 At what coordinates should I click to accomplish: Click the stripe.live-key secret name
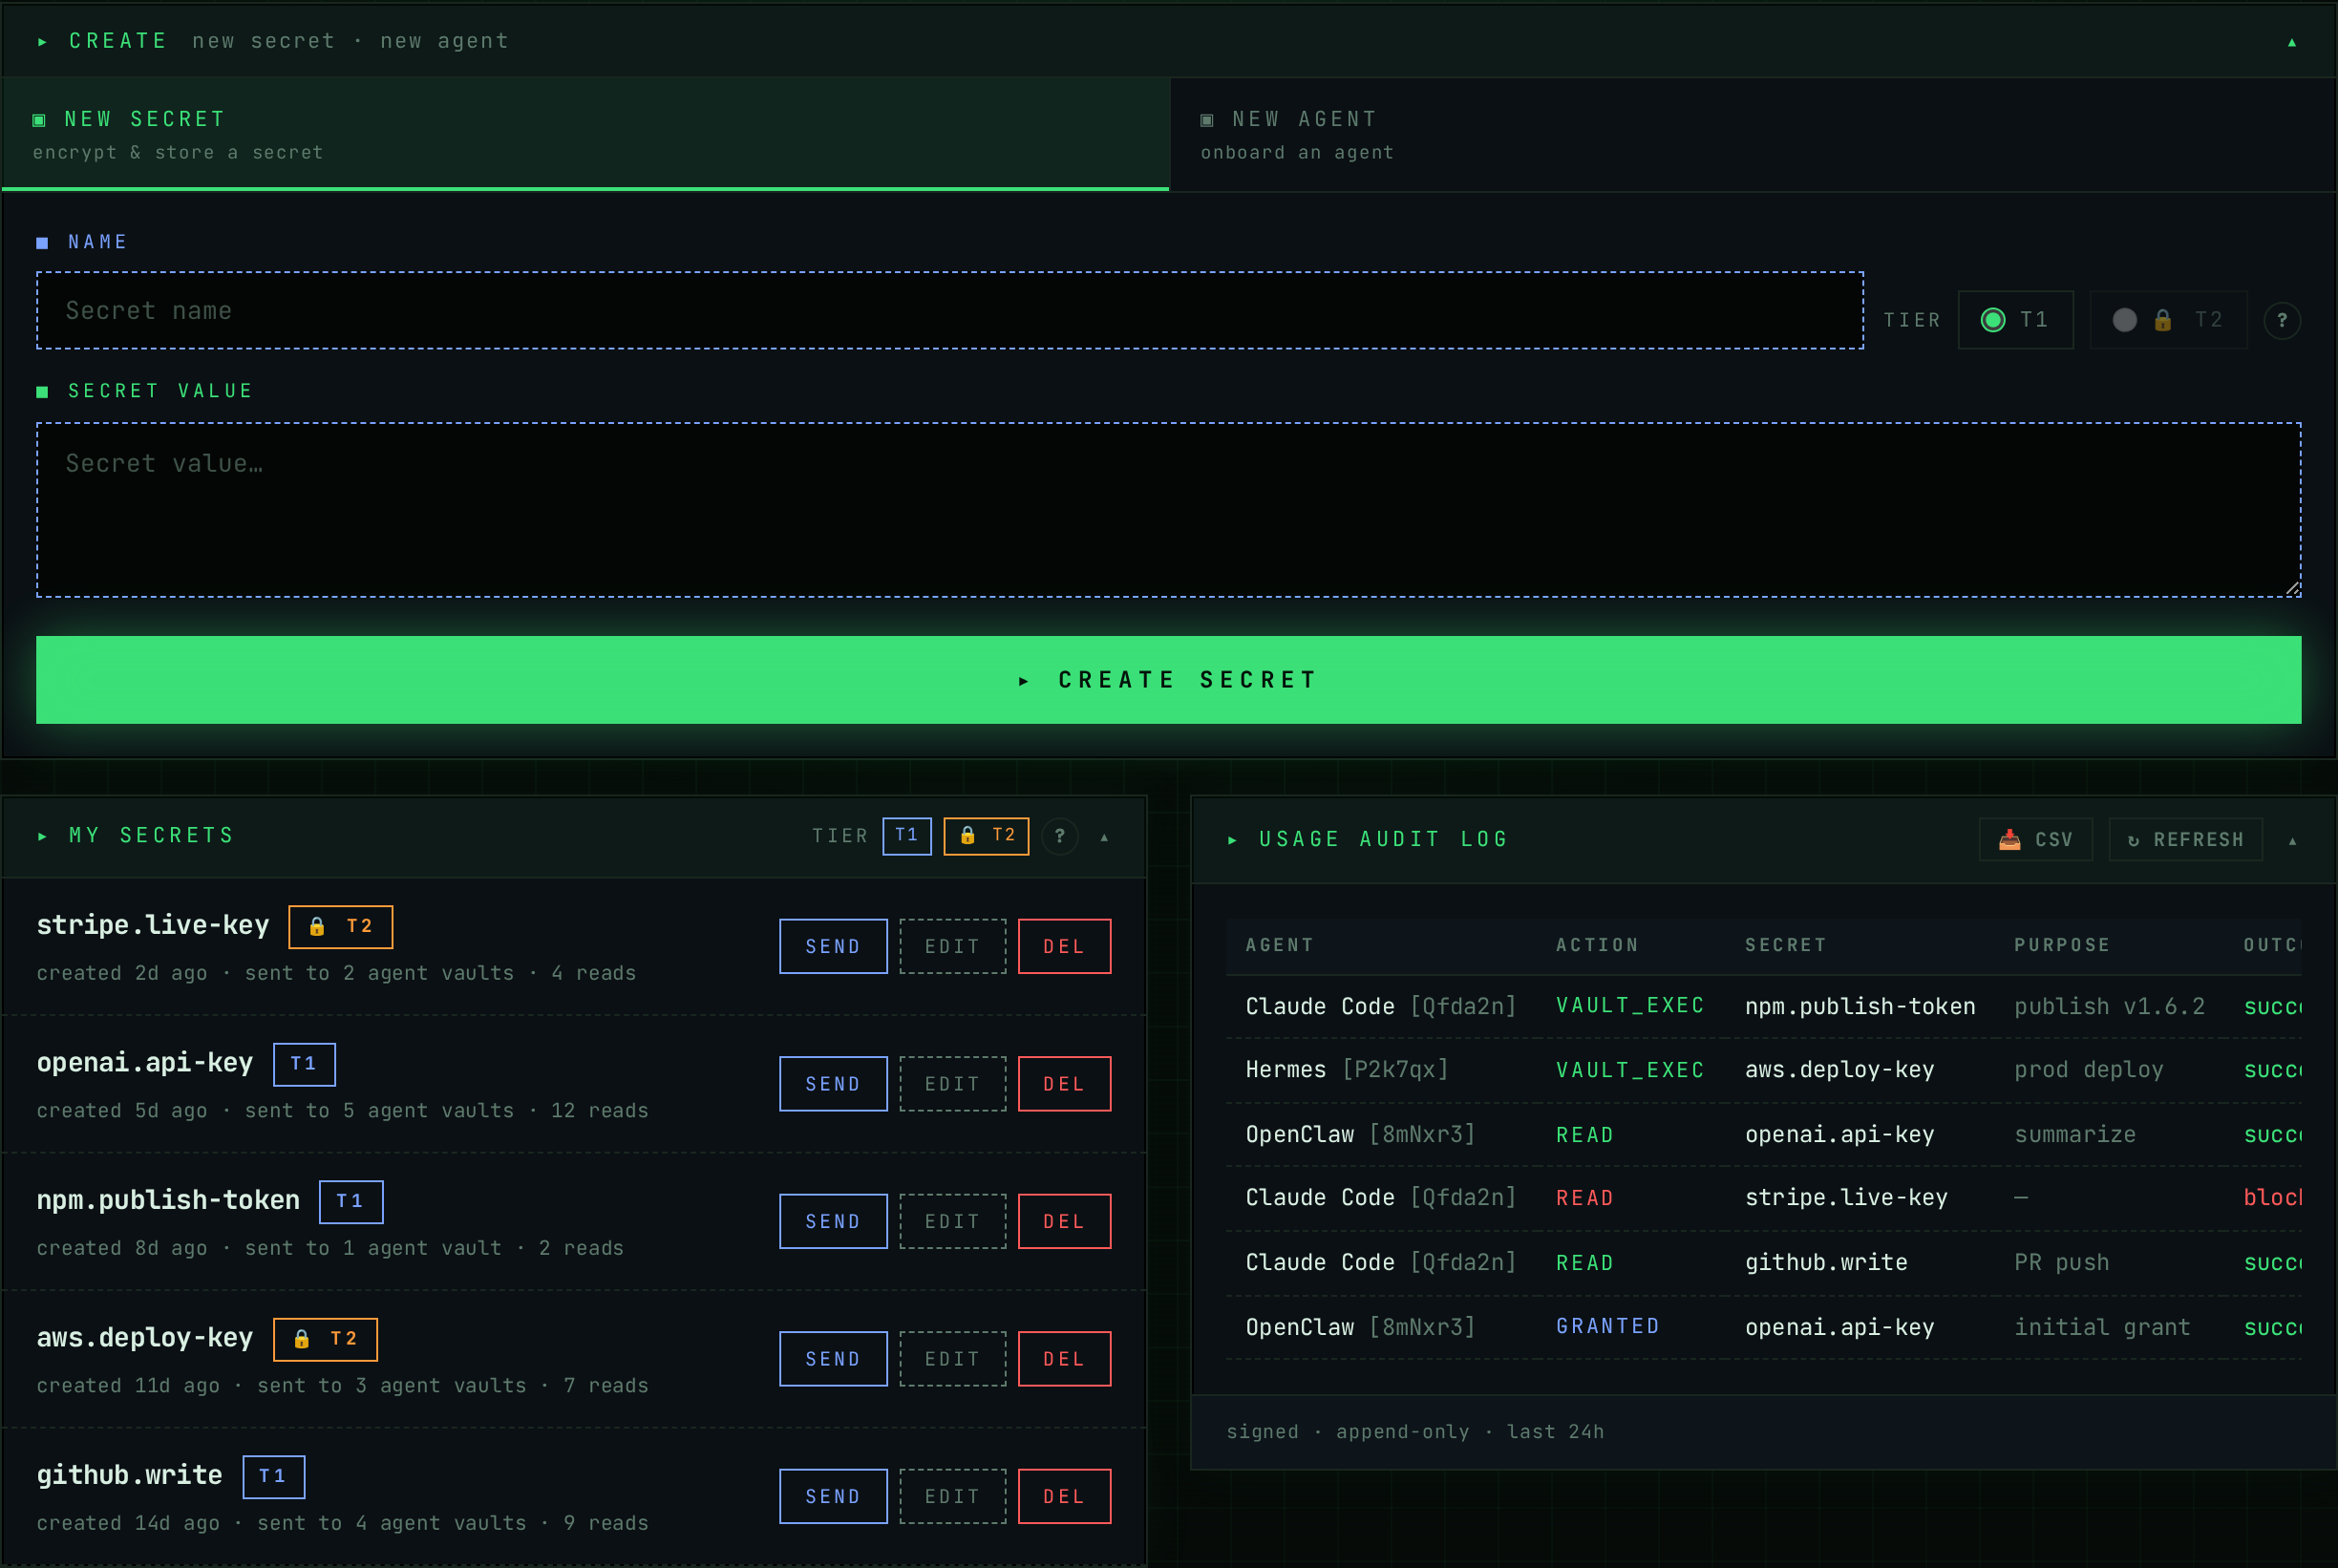(153, 925)
